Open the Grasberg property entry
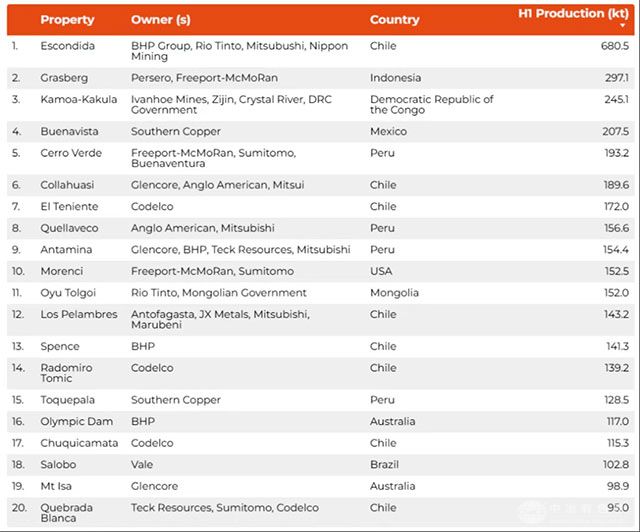640x532 pixels. 63,78
